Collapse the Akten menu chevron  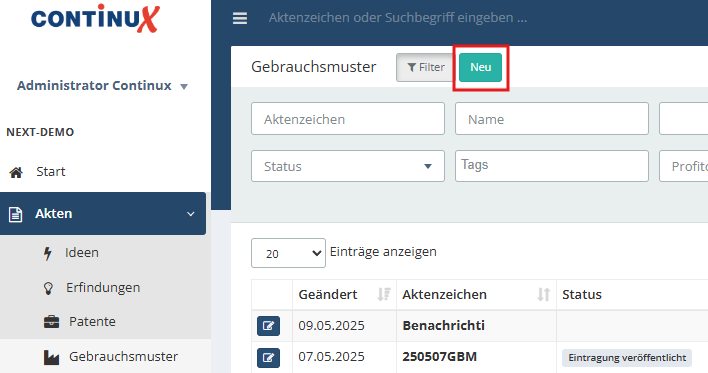click(191, 214)
